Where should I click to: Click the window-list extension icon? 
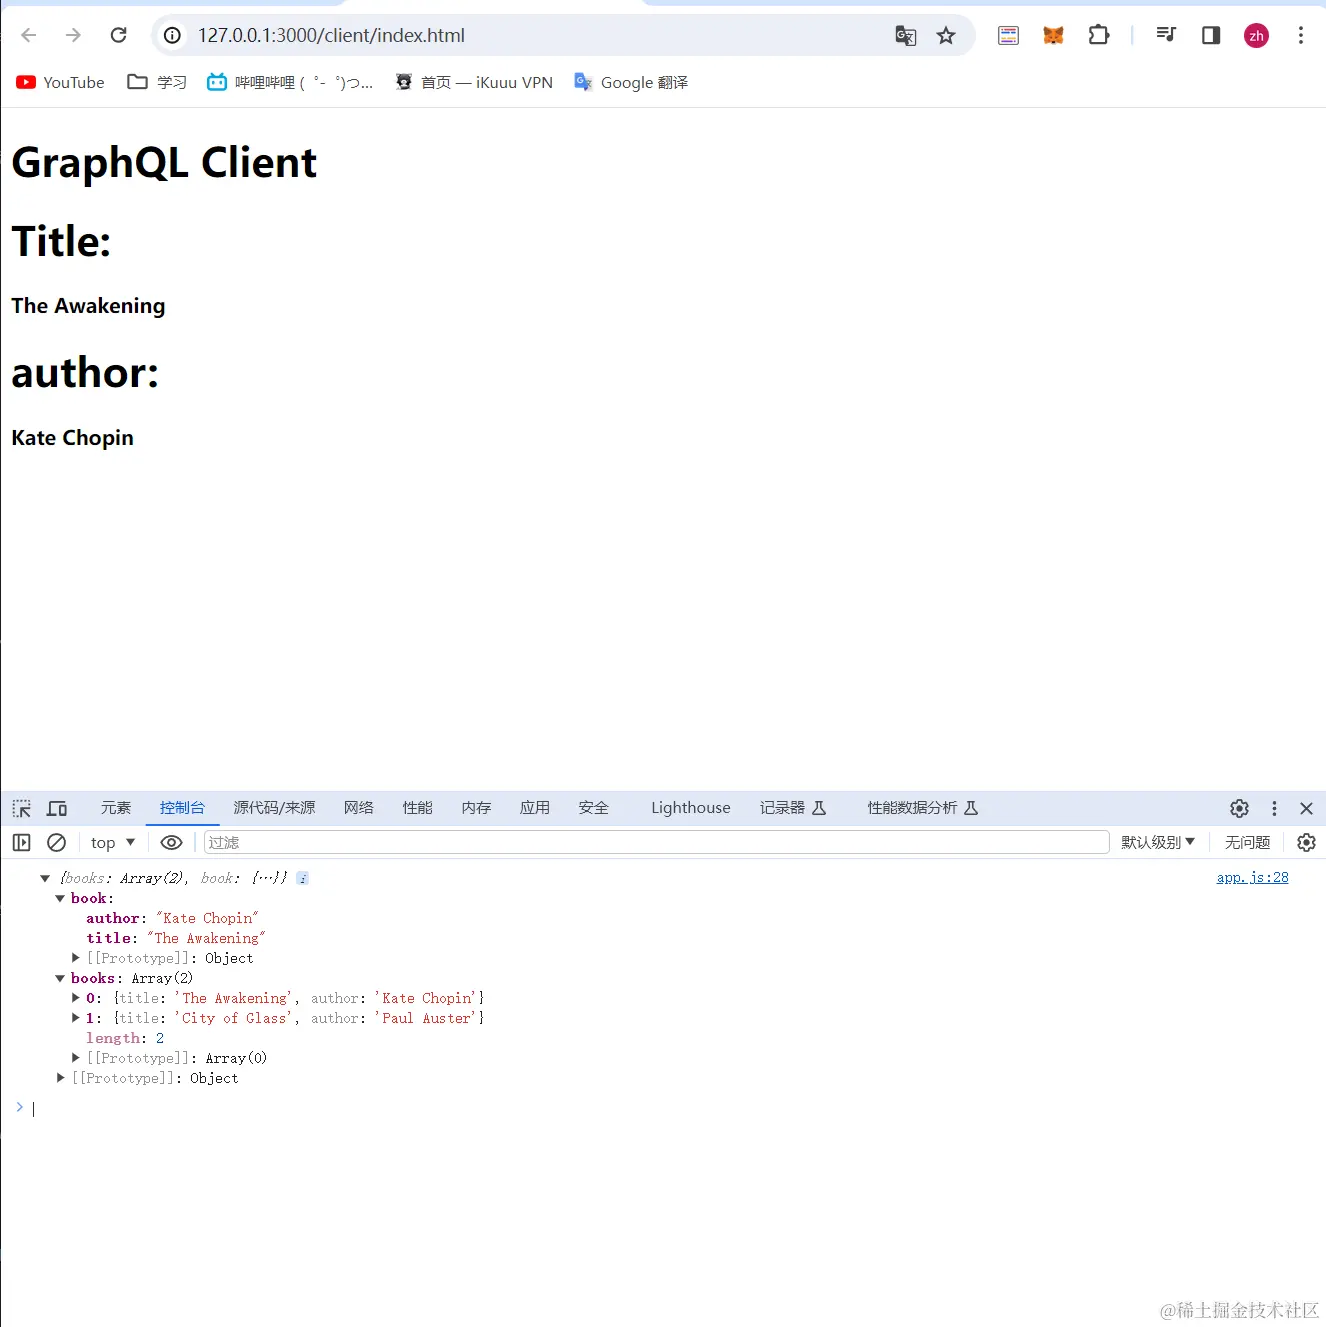click(1008, 36)
